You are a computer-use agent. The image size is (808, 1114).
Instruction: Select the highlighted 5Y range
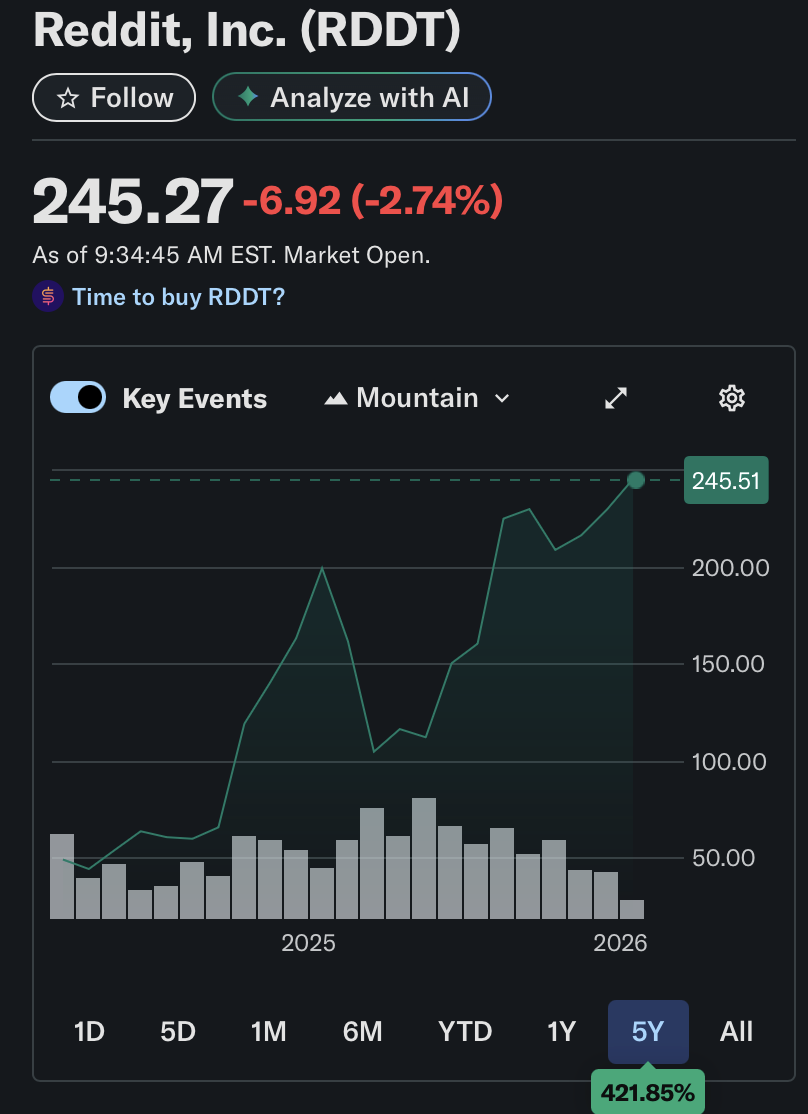click(x=648, y=1032)
